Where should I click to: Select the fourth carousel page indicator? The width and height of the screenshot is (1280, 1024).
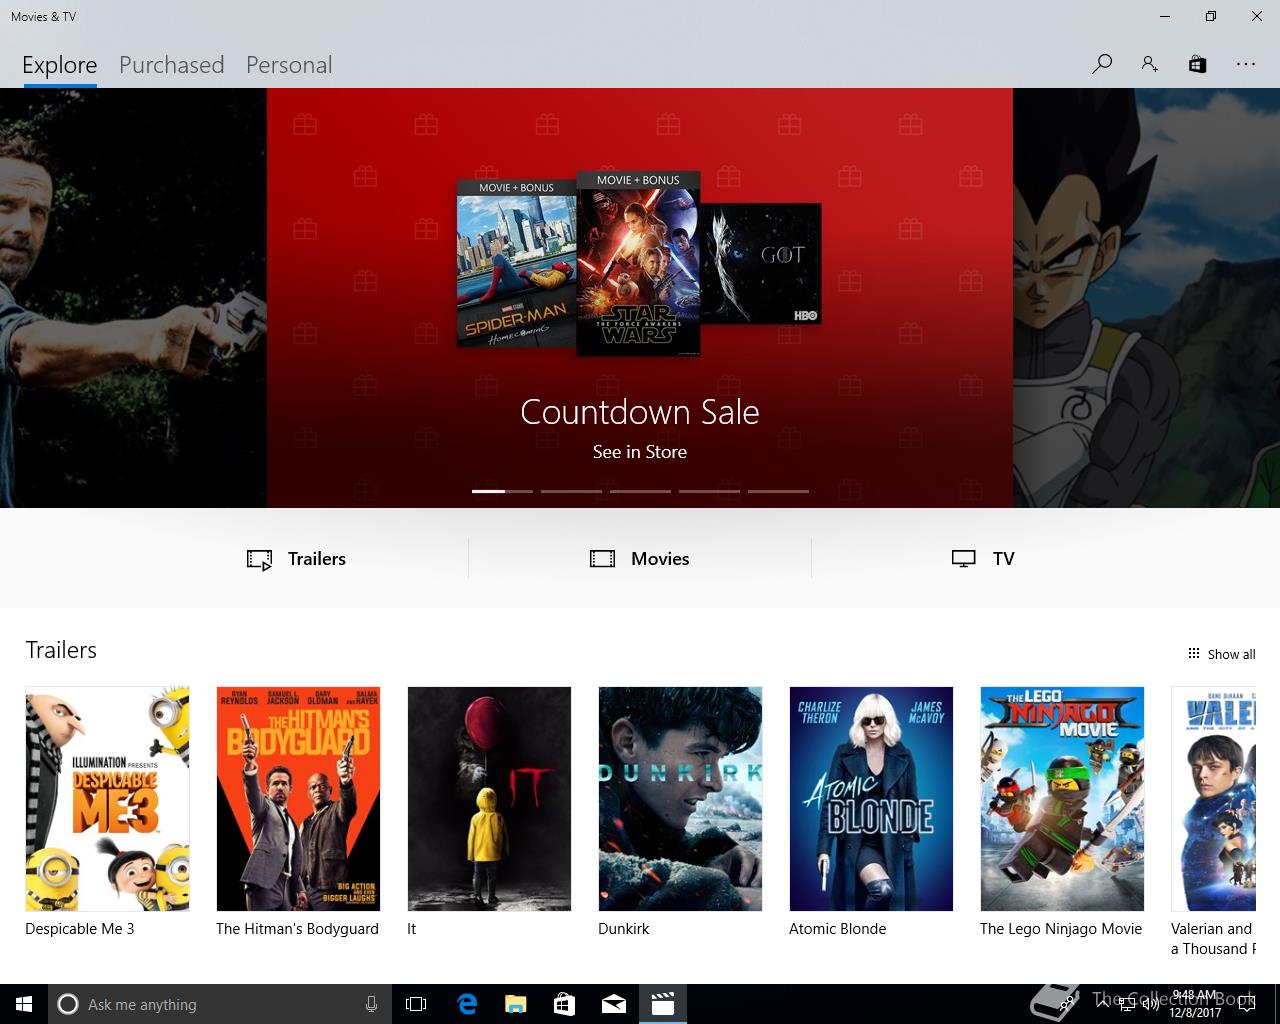709,491
